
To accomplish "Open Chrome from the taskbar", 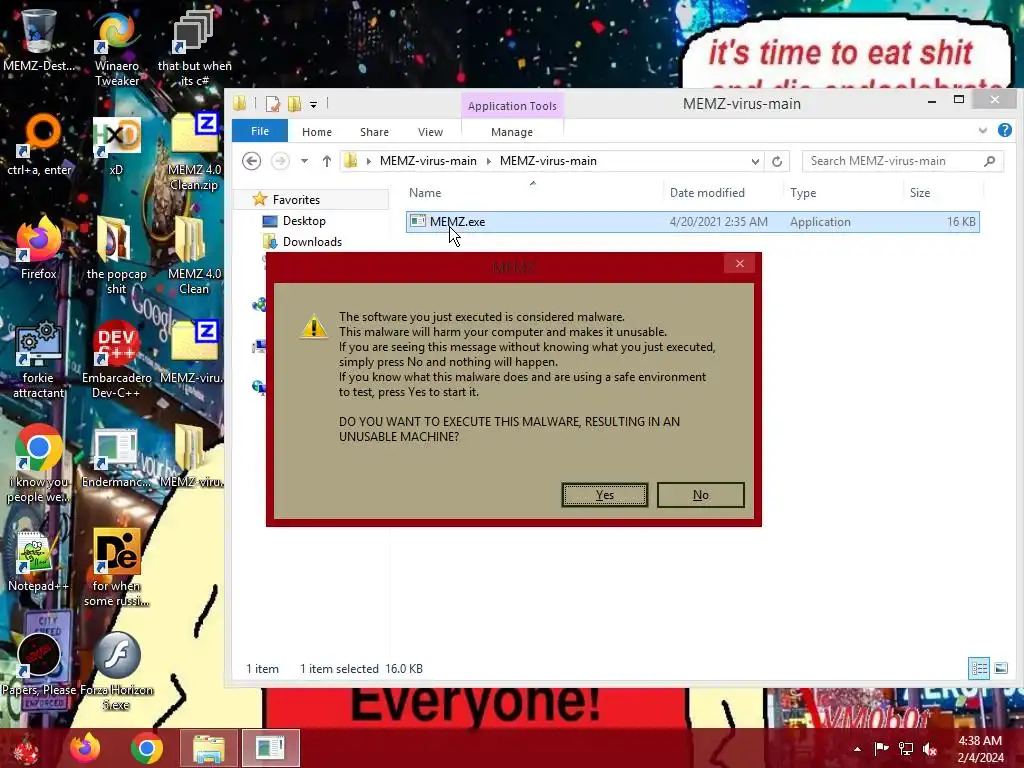I will (x=147, y=748).
